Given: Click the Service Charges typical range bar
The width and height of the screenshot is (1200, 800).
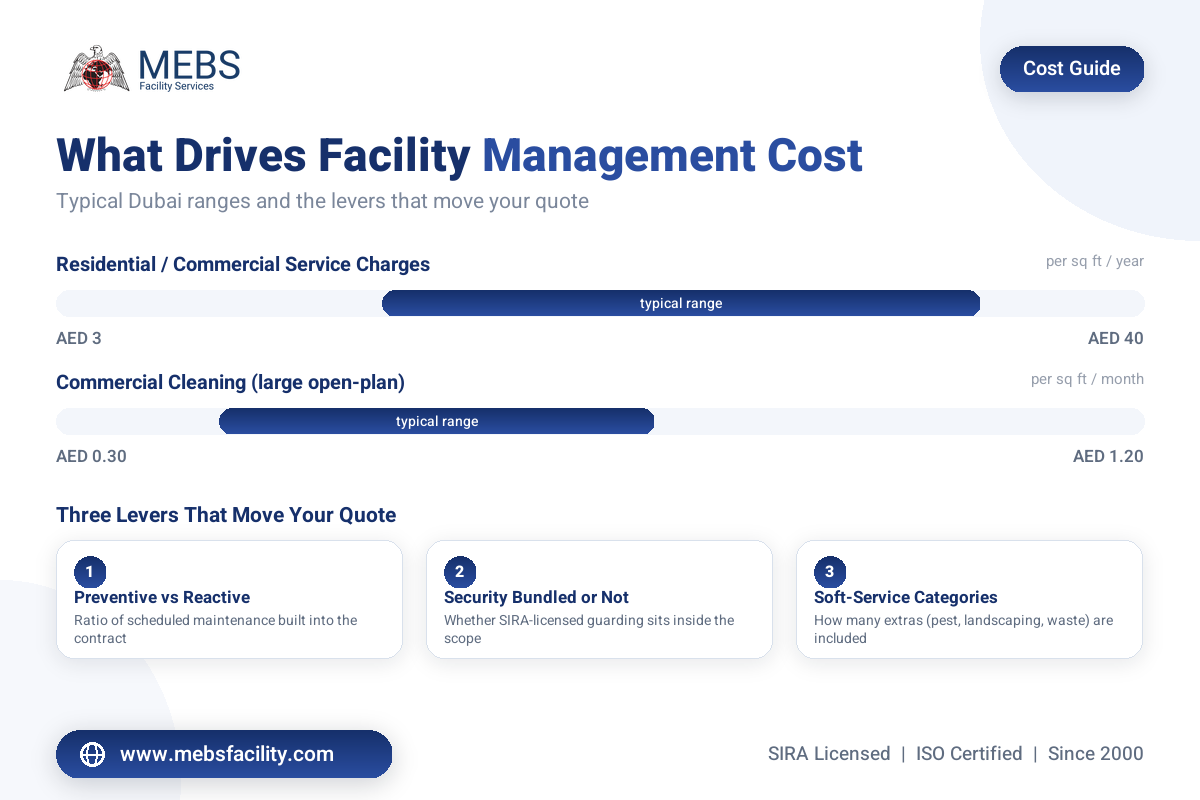Looking at the screenshot, I should click(681, 303).
